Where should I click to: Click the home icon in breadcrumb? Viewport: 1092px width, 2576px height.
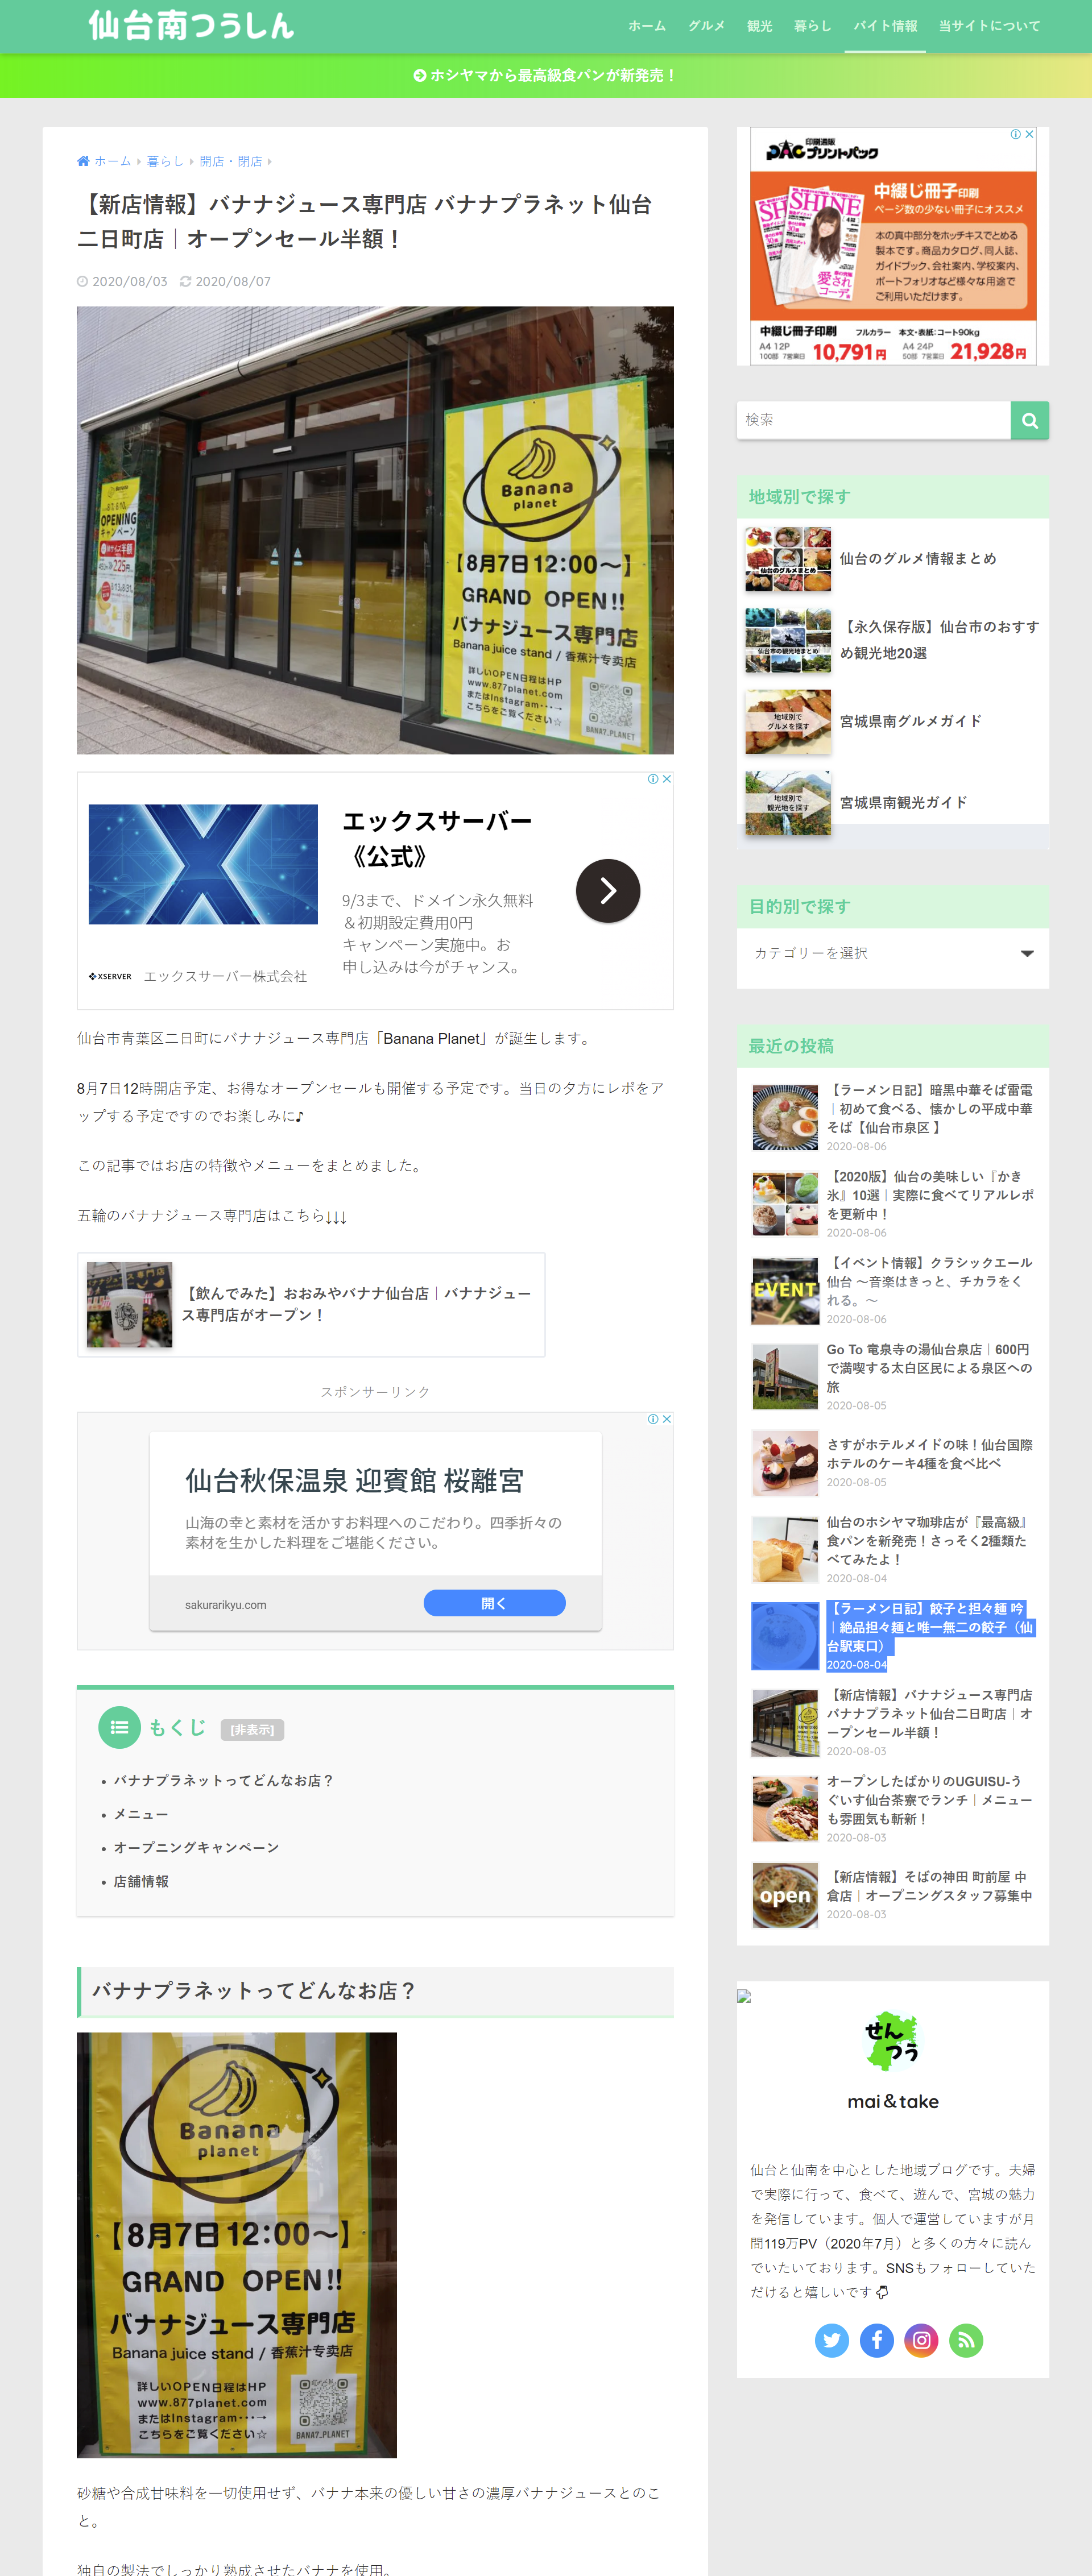coord(83,161)
